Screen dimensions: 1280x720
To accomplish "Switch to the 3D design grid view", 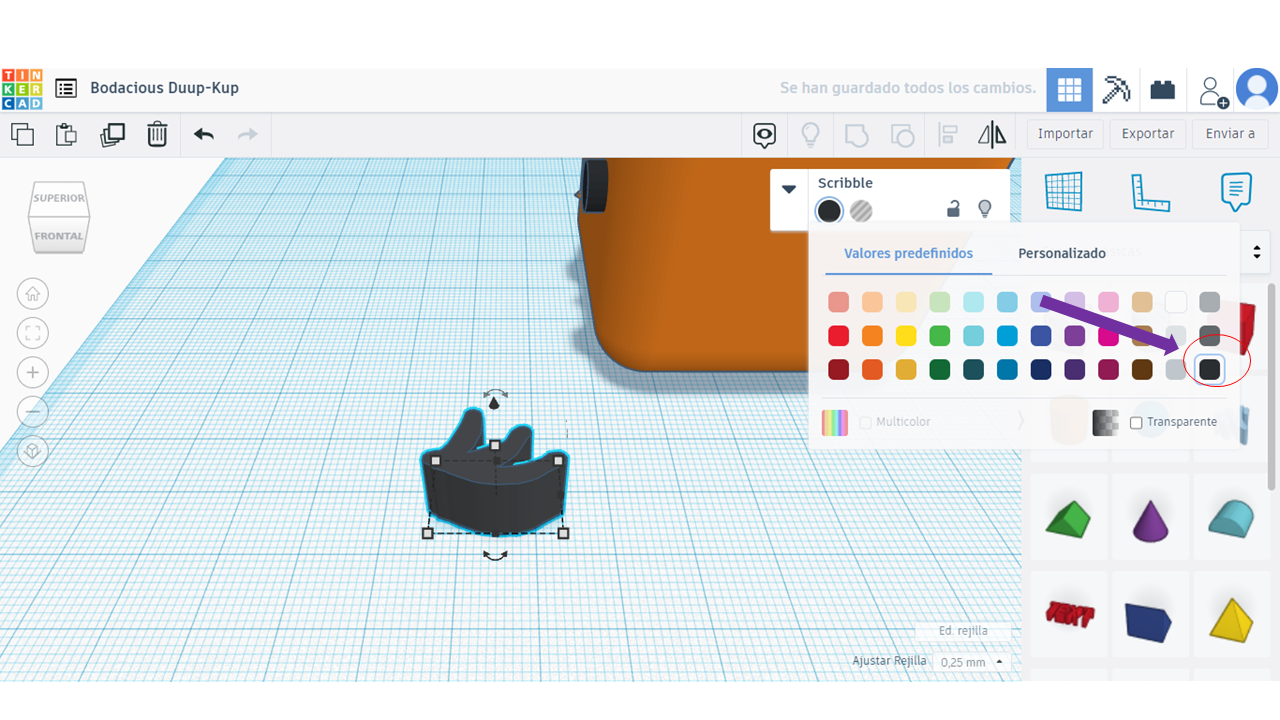I will click(x=1069, y=90).
